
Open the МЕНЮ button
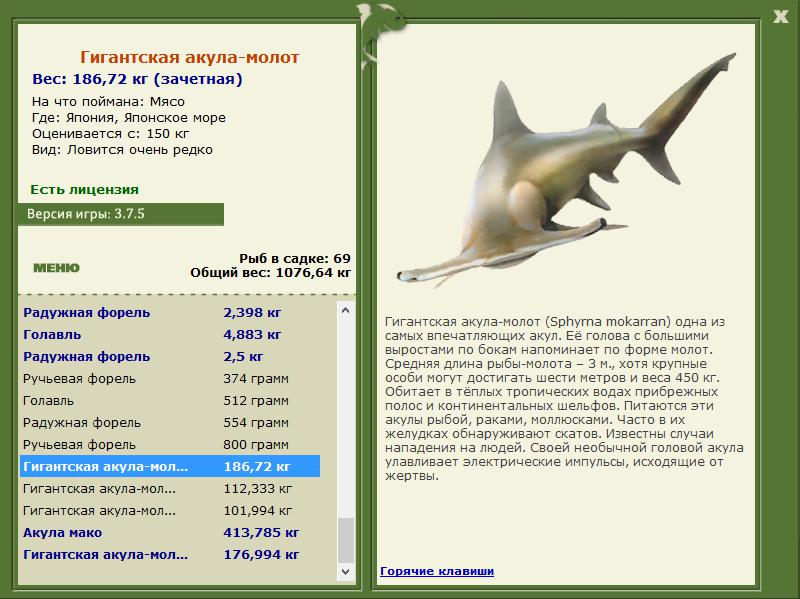coord(57,268)
